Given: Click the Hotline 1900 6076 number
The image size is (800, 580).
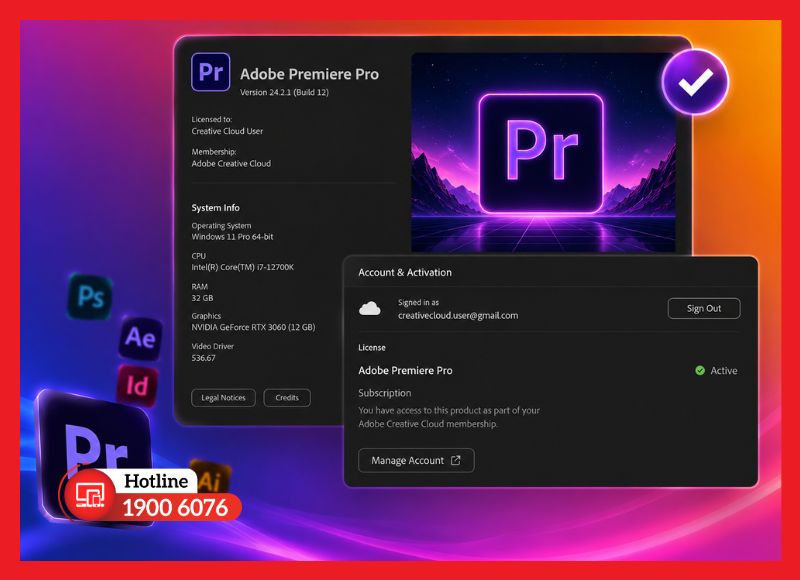Looking at the screenshot, I should point(175,508).
